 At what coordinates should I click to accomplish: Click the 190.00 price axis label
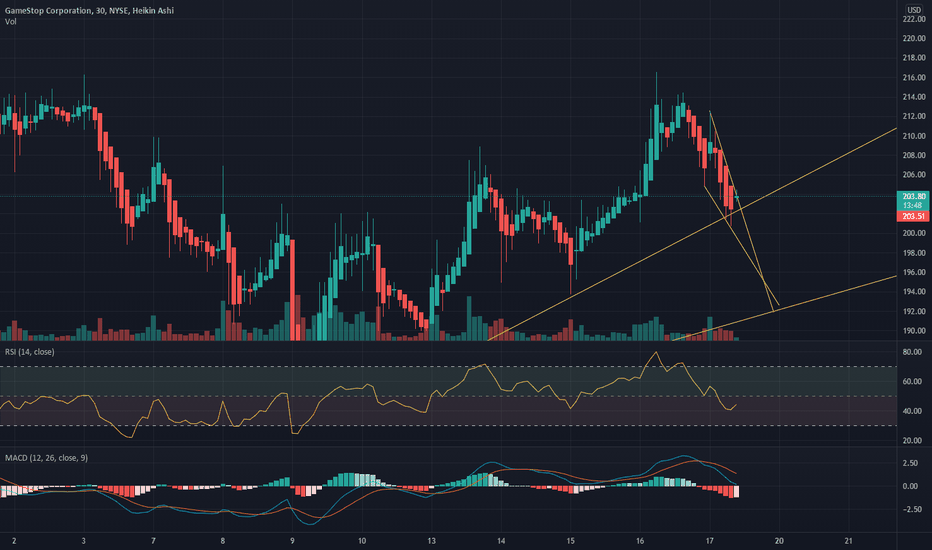(914, 331)
